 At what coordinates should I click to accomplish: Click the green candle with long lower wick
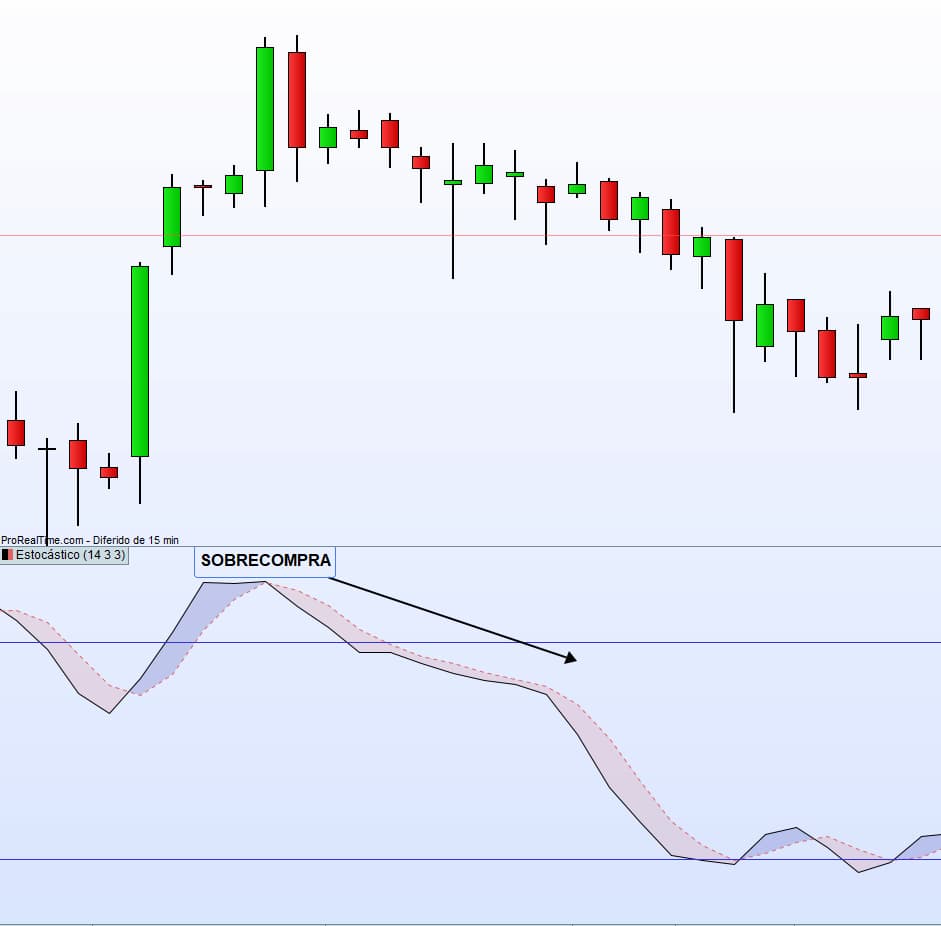click(453, 182)
